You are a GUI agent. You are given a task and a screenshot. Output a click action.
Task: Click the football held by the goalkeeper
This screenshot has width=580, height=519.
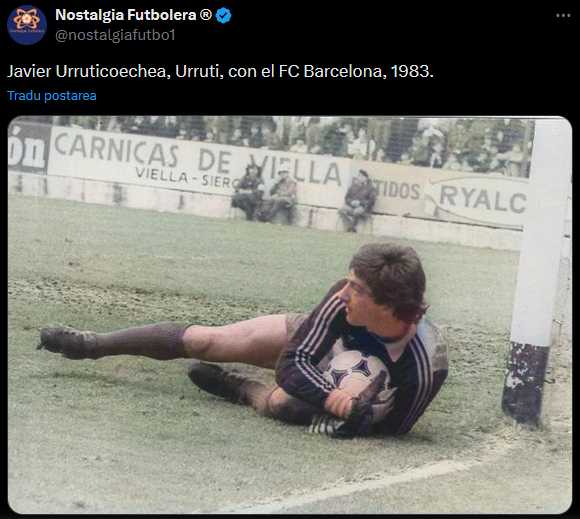pos(355,372)
